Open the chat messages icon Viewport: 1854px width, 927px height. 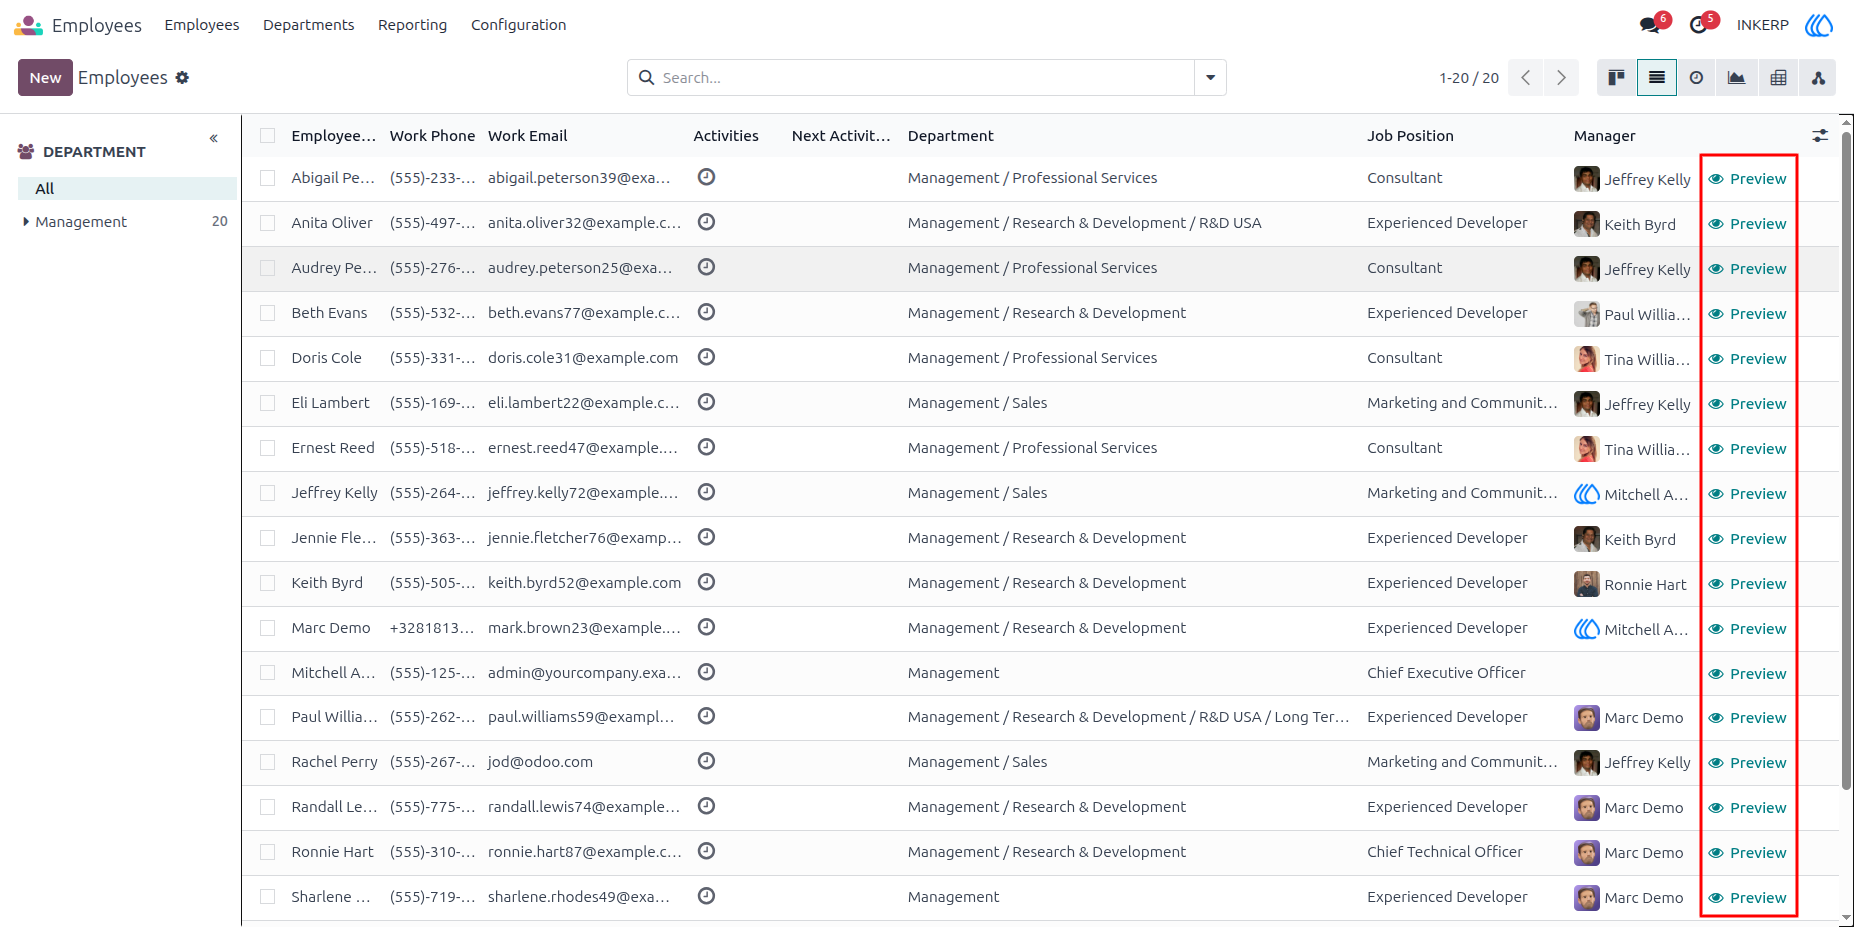pyautogui.click(x=1650, y=25)
